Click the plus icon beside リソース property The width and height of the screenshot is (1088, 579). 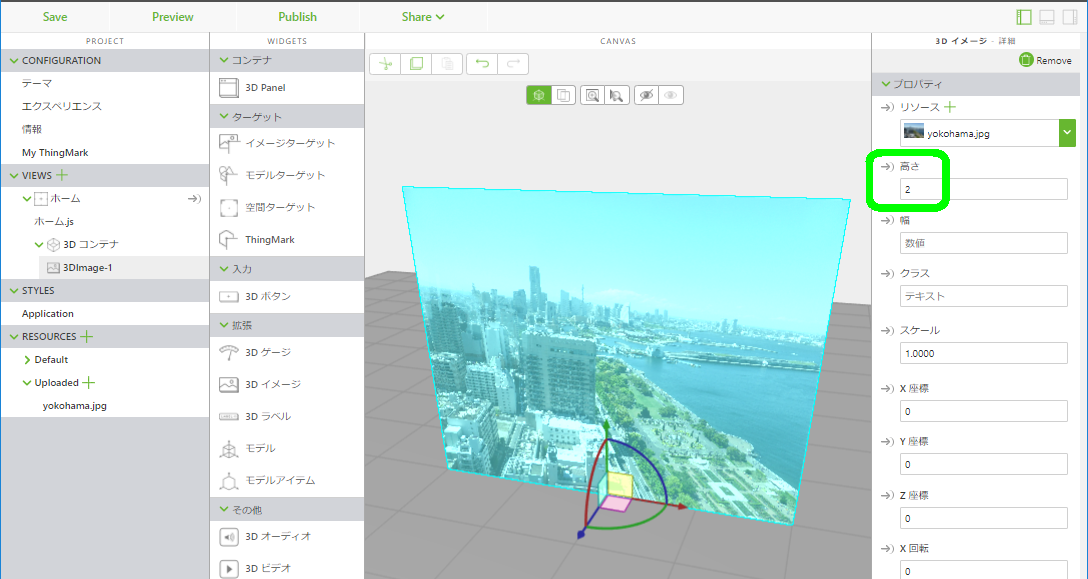[950, 107]
